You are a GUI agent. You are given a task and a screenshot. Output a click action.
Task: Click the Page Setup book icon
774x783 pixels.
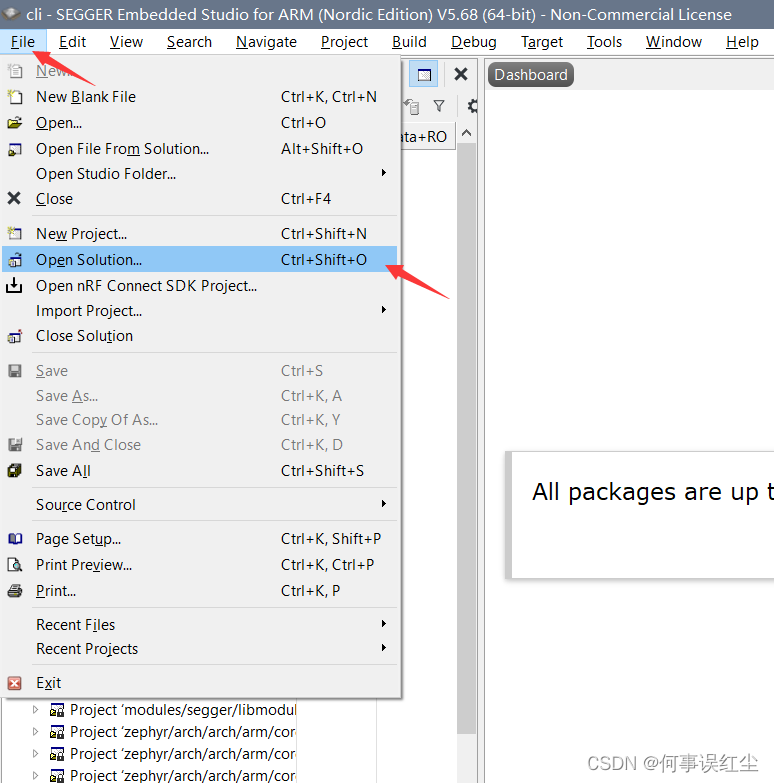pyautogui.click(x=15, y=538)
